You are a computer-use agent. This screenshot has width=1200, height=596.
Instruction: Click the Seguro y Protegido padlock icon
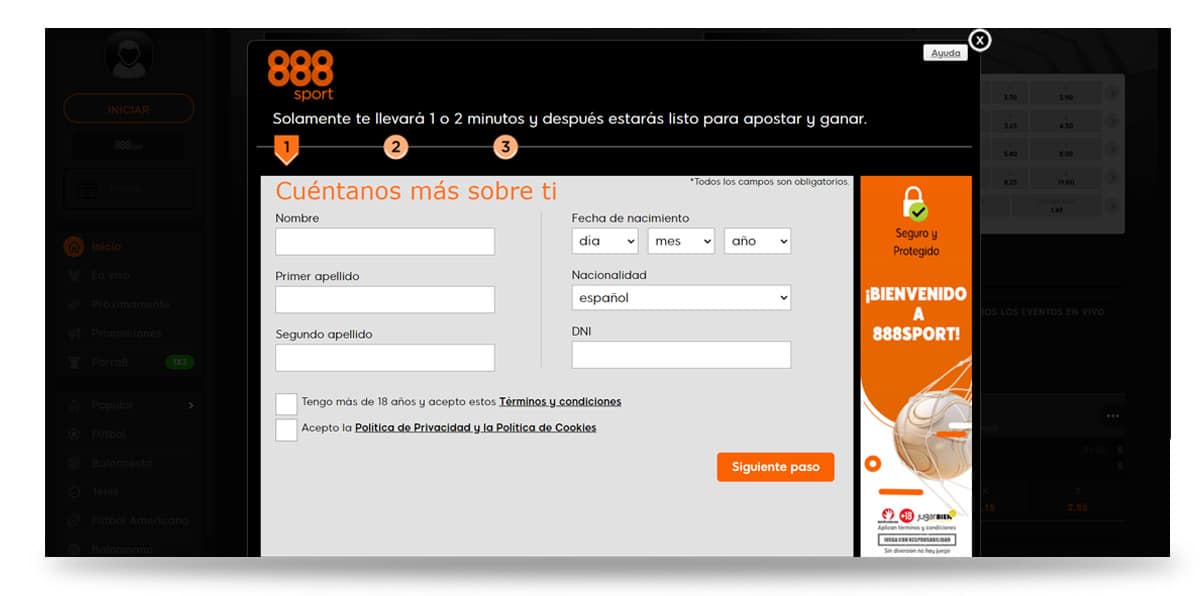tap(915, 203)
